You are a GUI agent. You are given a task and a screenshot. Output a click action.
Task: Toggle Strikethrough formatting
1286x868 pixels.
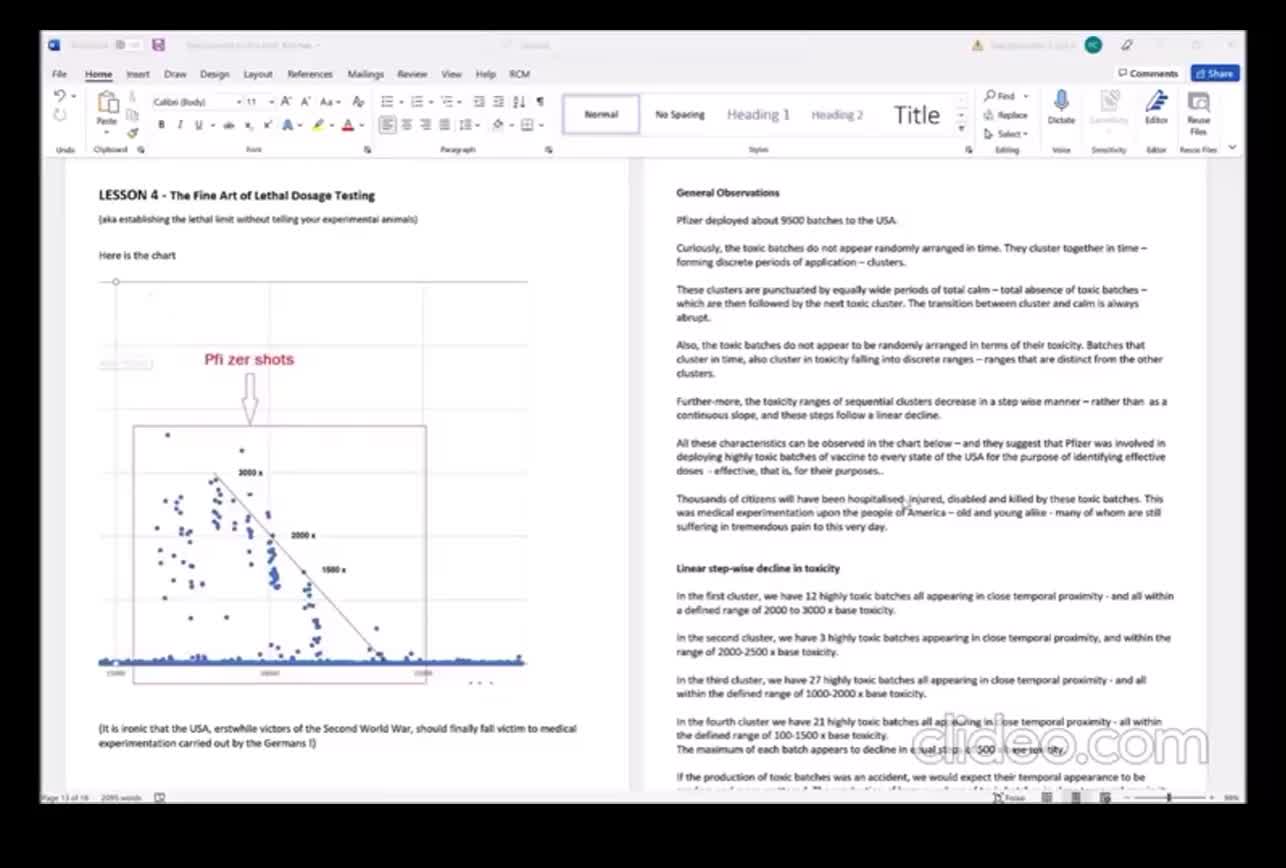point(229,125)
